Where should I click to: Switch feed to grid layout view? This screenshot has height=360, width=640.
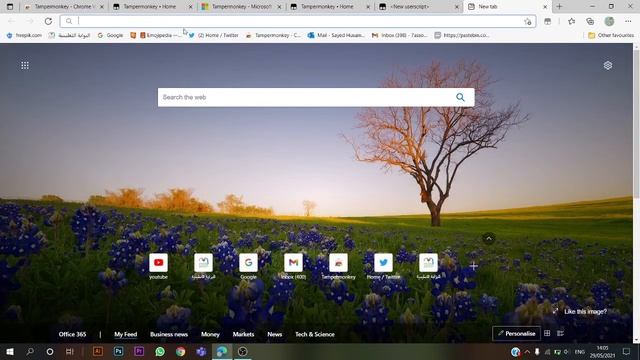[x=547, y=333]
